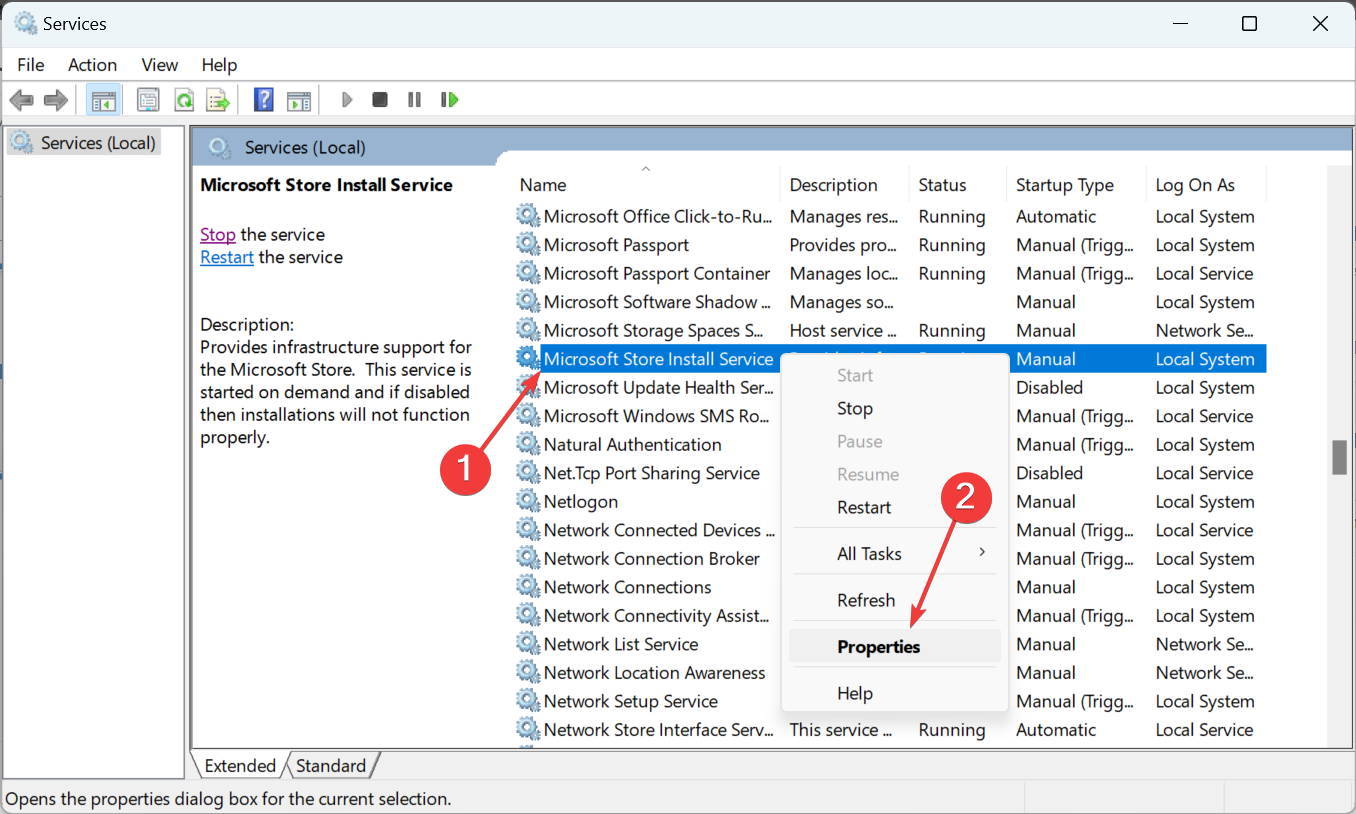
Task: Select the Microsoft Passport service name
Action: tap(616, 245)
